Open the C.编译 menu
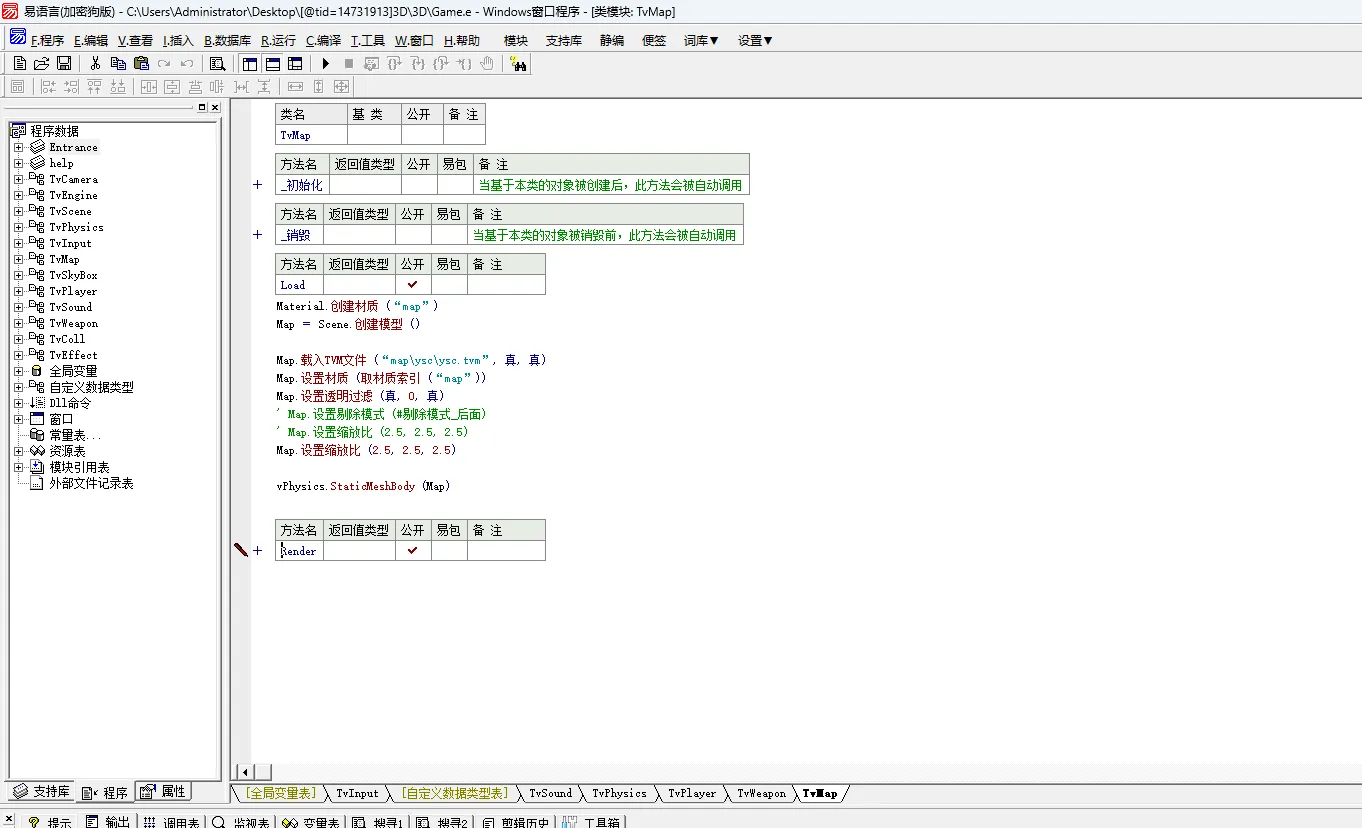This screenshot has width=1362, height=828. [323, 41]
